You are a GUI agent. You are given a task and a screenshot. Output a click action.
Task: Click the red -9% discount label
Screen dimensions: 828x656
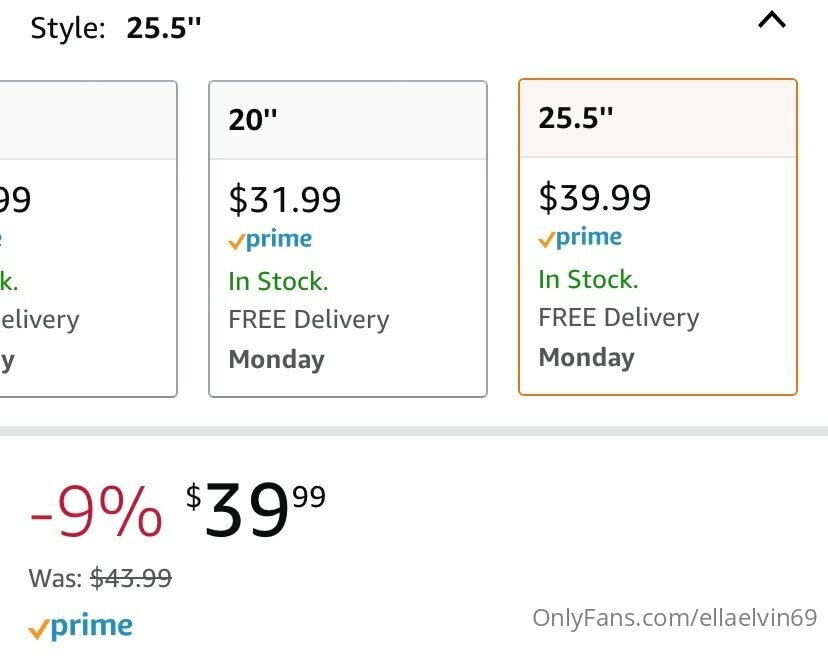(95, 512)
